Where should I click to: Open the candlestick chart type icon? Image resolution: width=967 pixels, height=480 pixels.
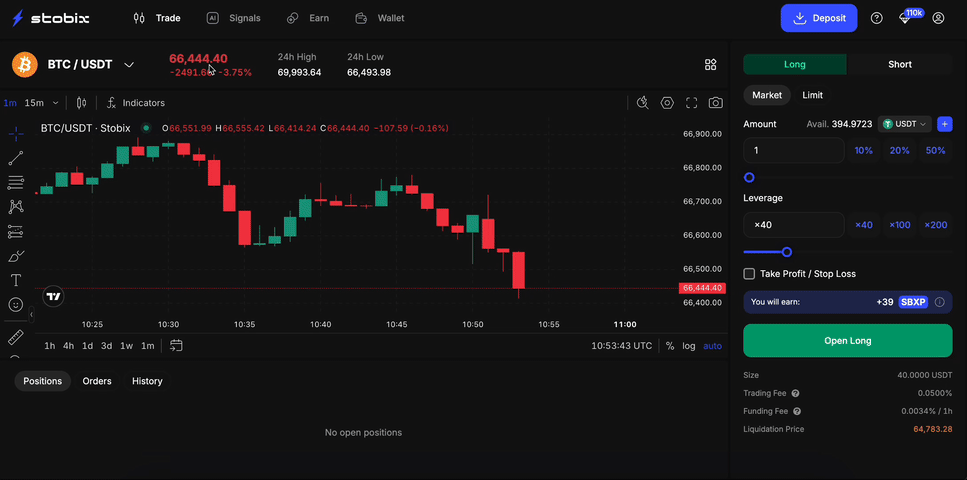[x=81, y=103]
